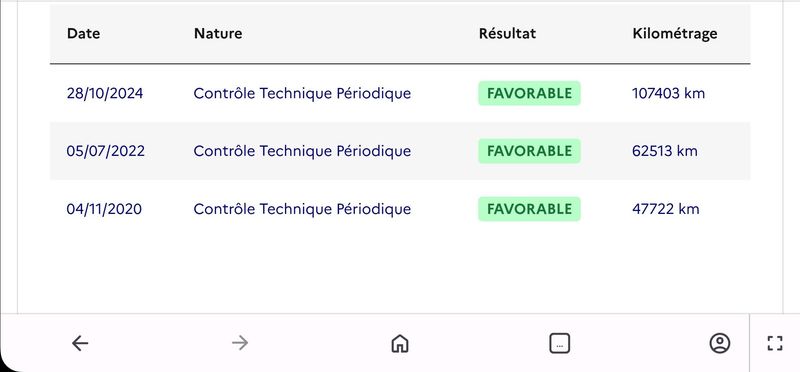Screen dimensions: 800x372
Task: Select the Date column header
Action: point(83,34)
